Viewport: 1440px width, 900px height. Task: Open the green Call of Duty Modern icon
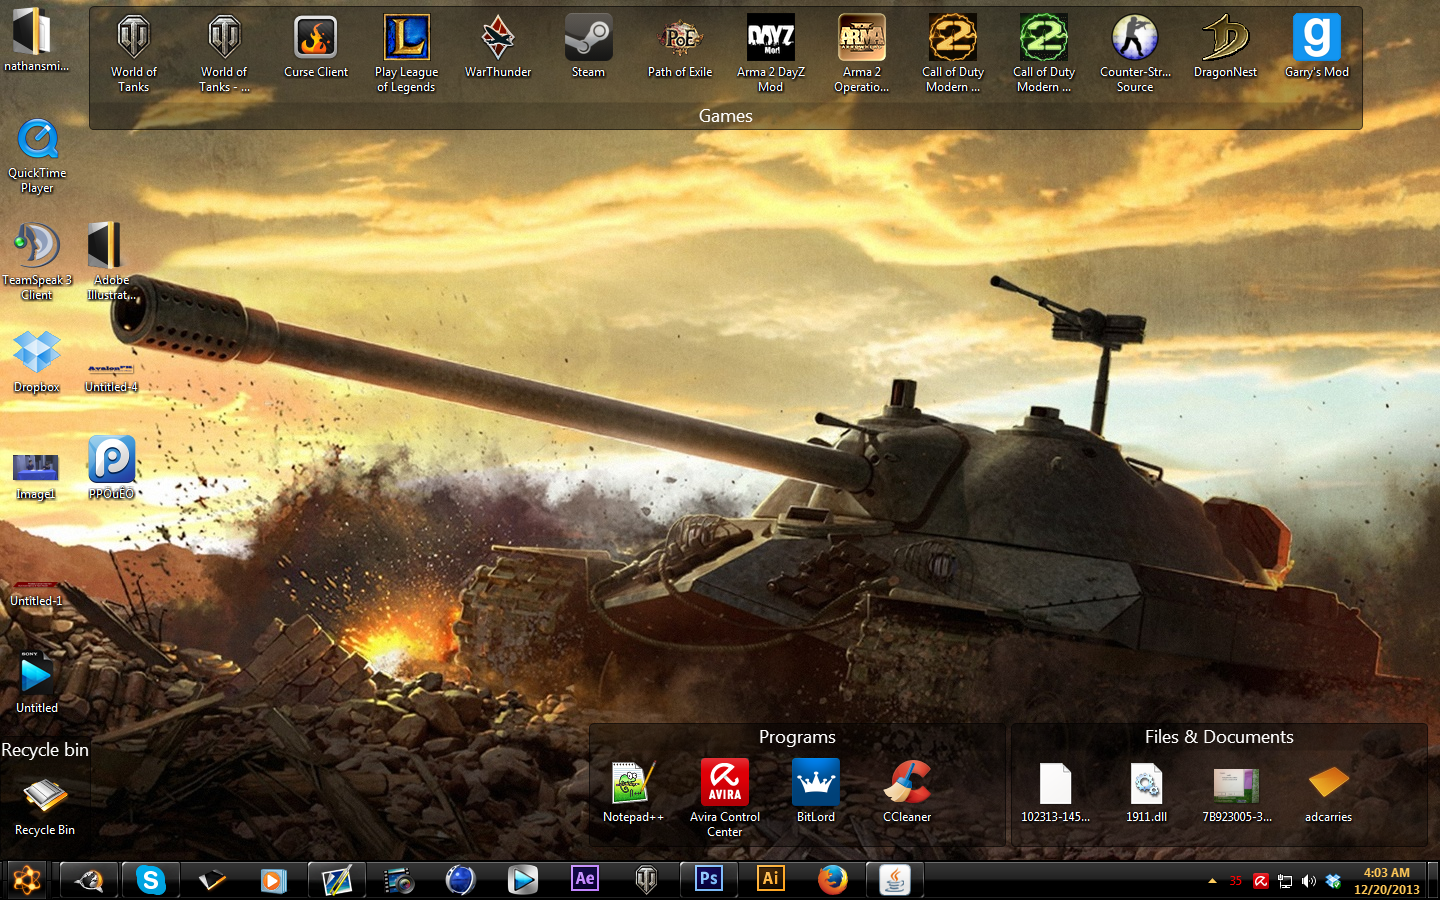click(1044, 54)
